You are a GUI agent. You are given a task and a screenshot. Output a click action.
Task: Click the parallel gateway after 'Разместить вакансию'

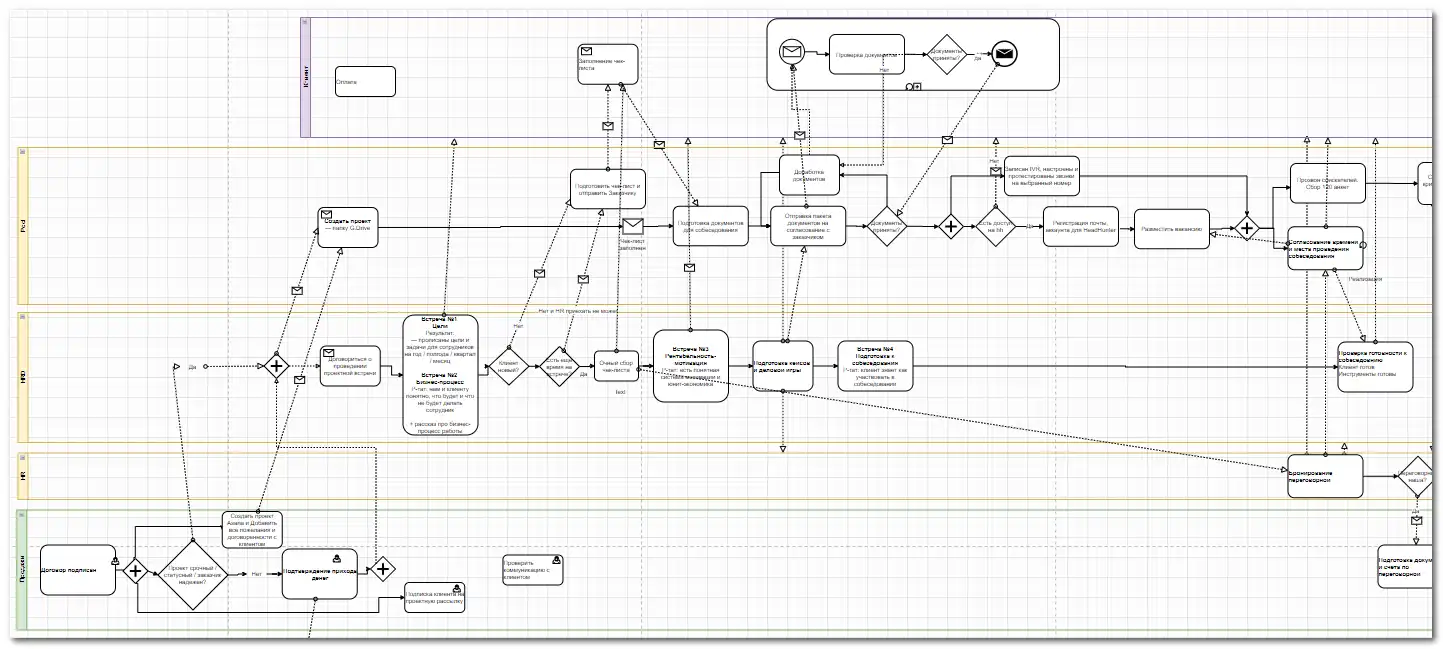click(x=1246, y=227)
